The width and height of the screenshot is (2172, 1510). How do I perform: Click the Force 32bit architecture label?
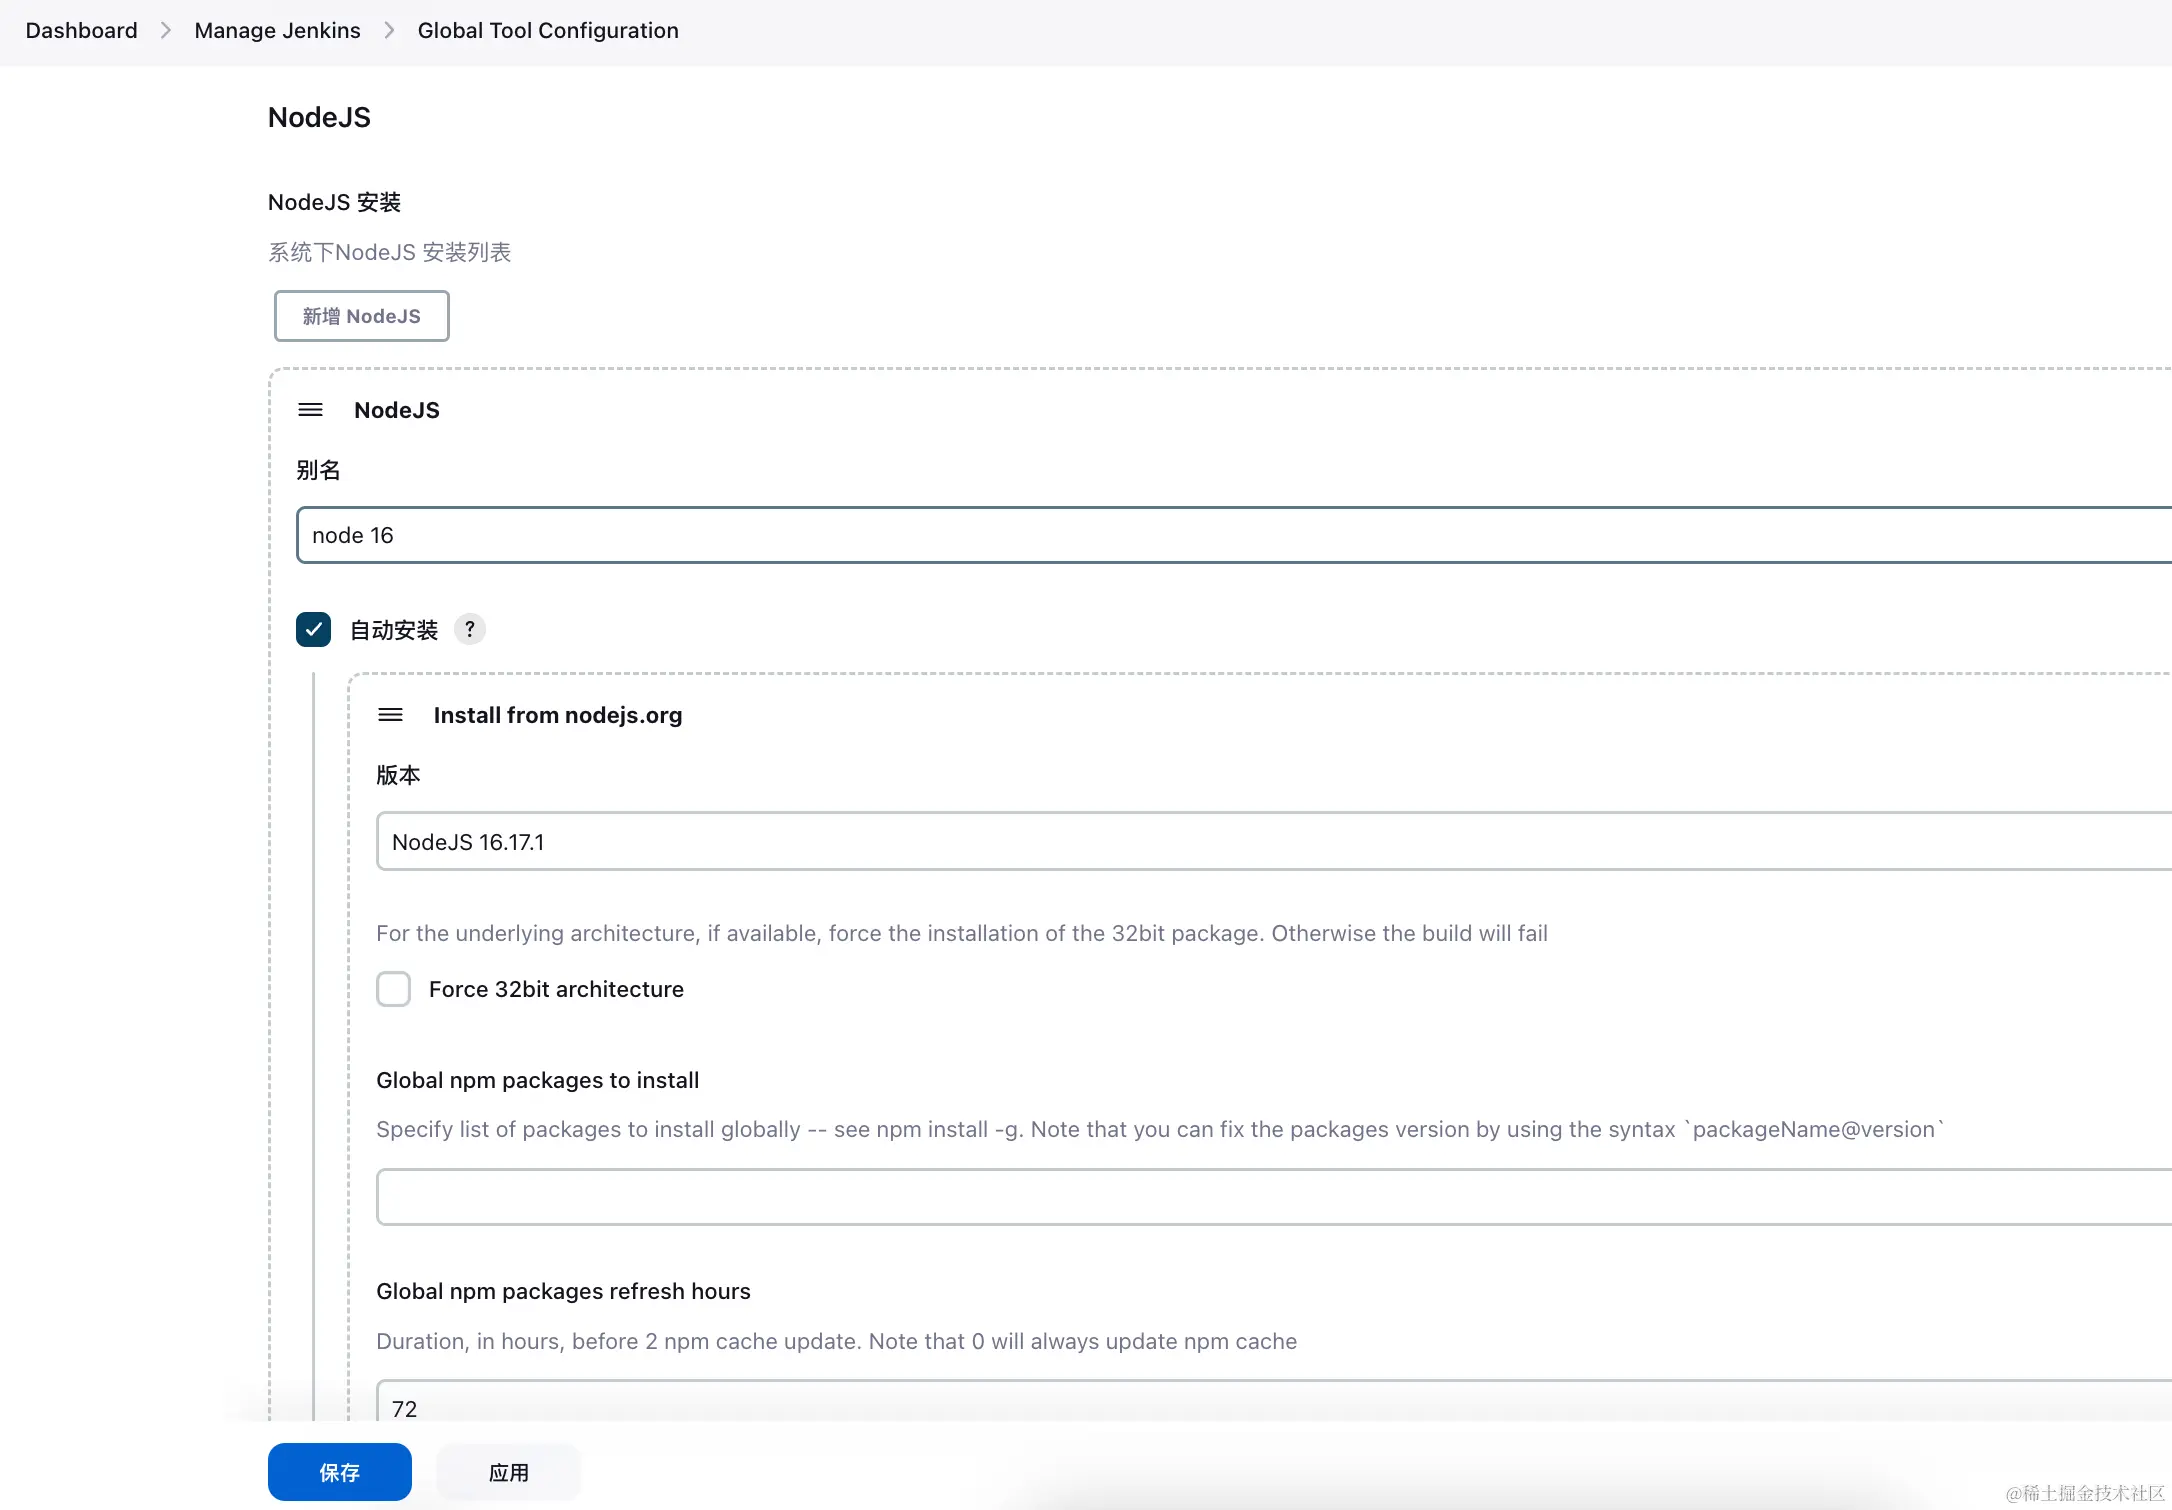click(x=556, y=989)
